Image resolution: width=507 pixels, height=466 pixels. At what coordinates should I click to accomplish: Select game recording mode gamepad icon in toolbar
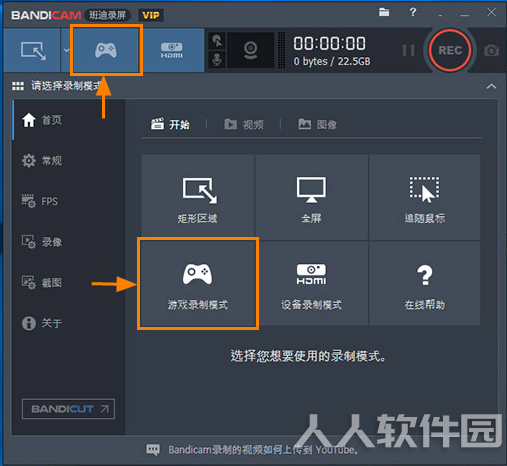(x=106, y=50)
